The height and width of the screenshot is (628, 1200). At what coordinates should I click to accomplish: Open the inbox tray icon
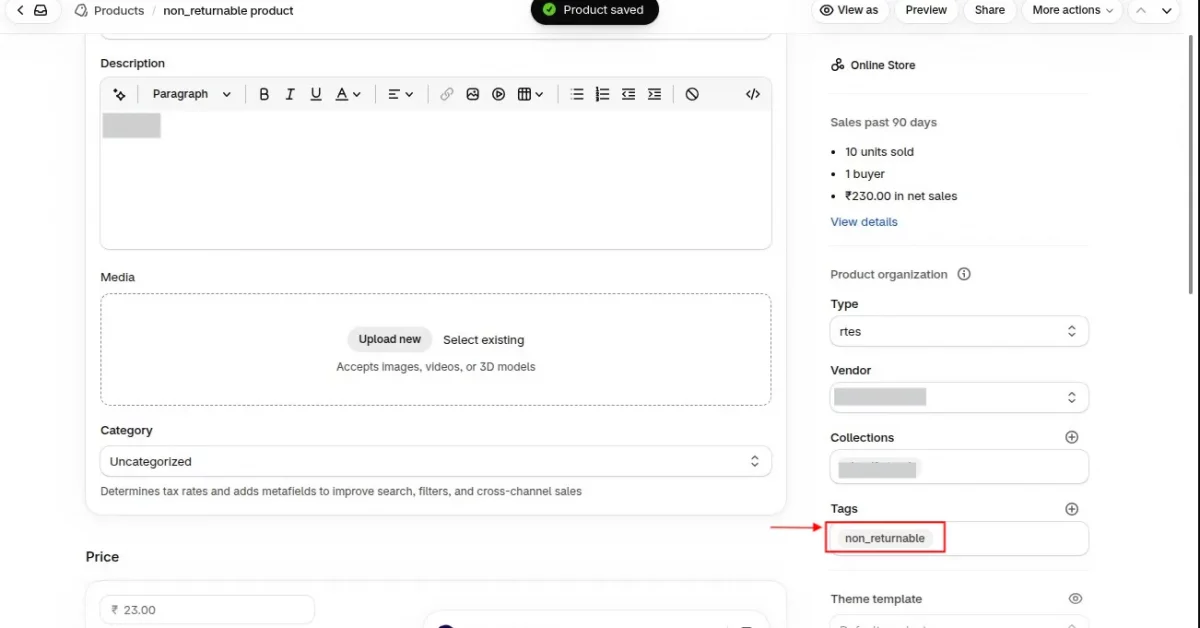coord(40,10)
